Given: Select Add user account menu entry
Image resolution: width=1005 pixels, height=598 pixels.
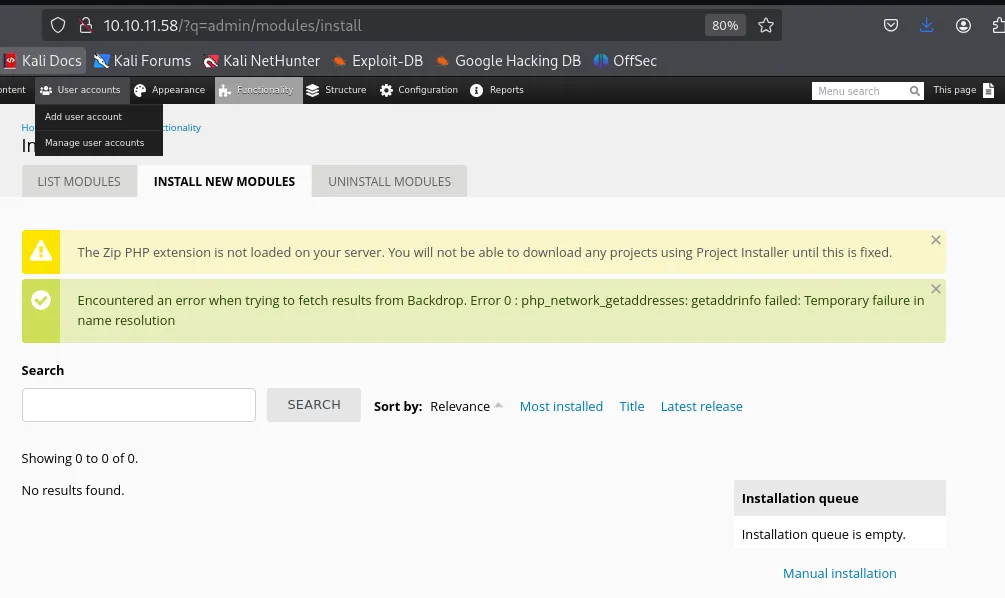Looking at the screenshot, I should click(x=99, y=117).
